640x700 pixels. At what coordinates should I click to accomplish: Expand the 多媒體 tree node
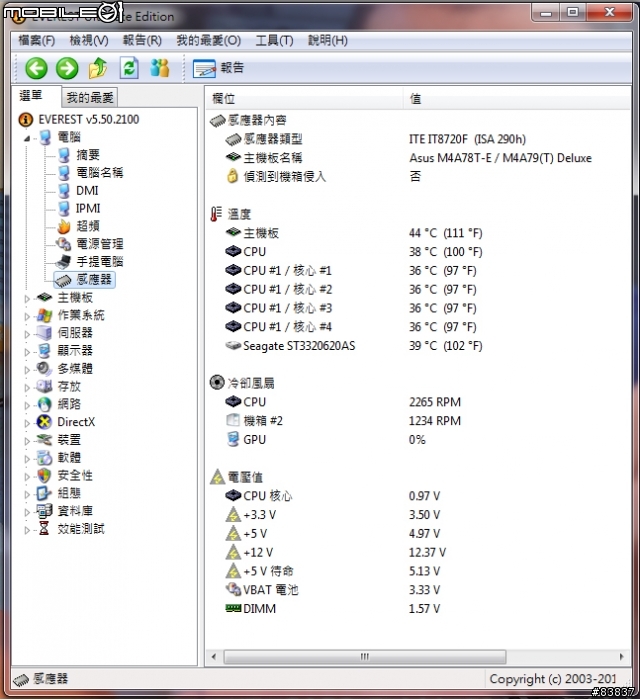(x=27, y=370)
